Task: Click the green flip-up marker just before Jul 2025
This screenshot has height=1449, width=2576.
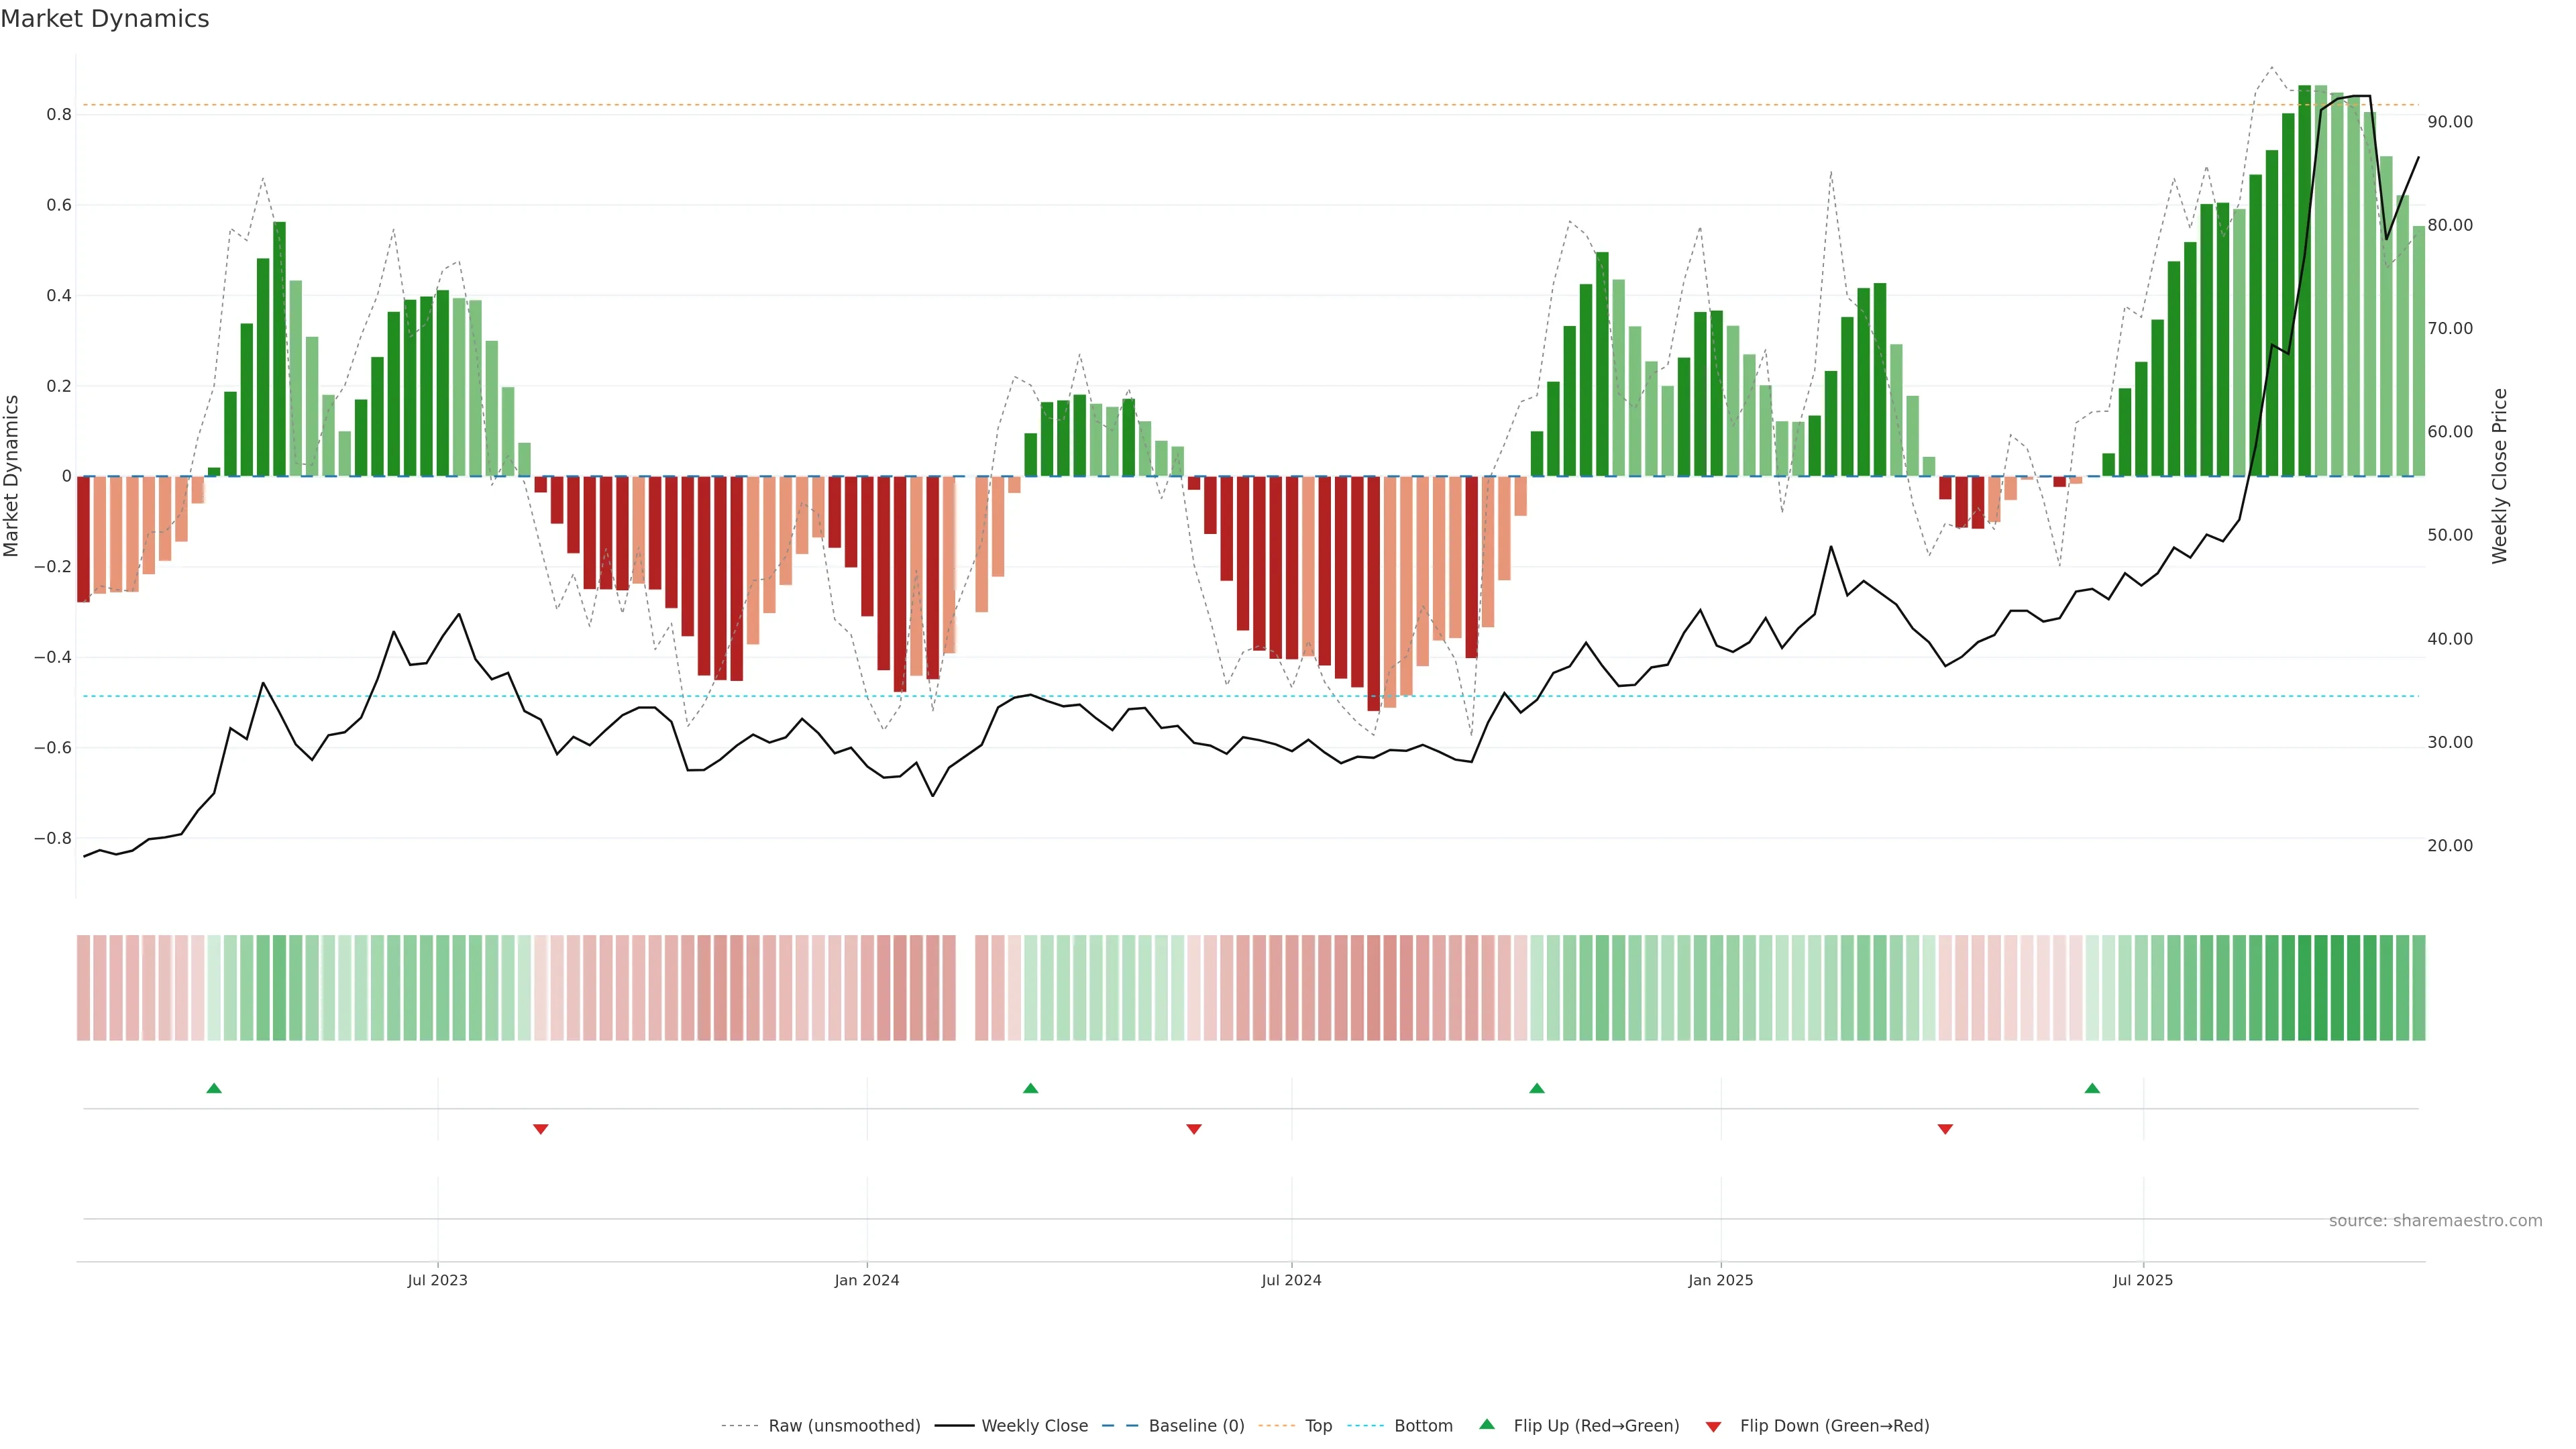Action: pos(2092,1088)
